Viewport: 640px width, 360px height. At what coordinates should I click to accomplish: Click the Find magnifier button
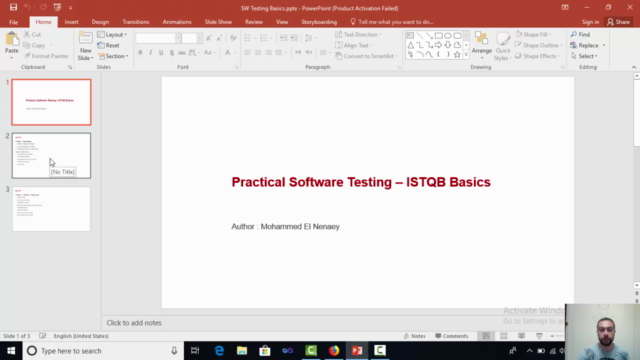coord(580,34)
